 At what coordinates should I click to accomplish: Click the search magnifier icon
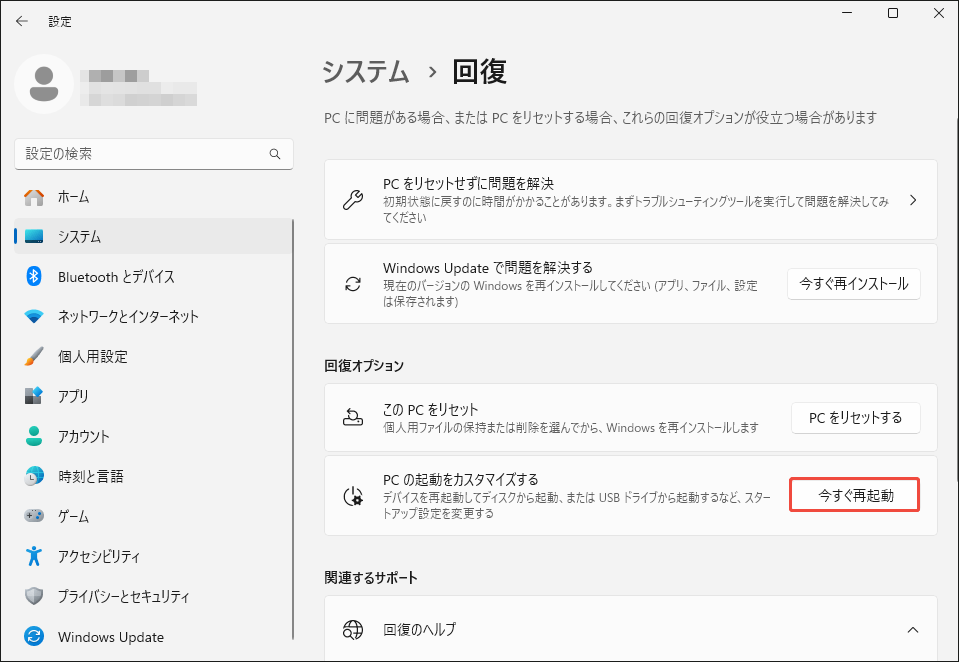275,154
